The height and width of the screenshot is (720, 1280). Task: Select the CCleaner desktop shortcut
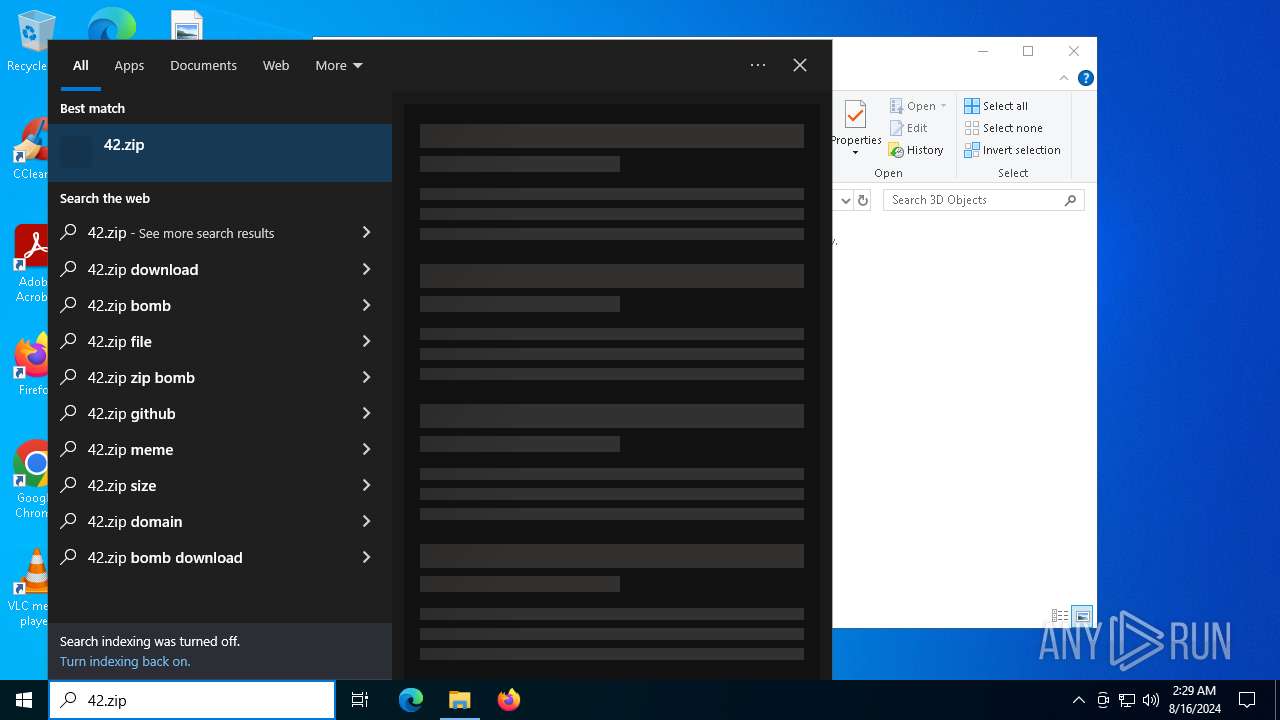29,149
